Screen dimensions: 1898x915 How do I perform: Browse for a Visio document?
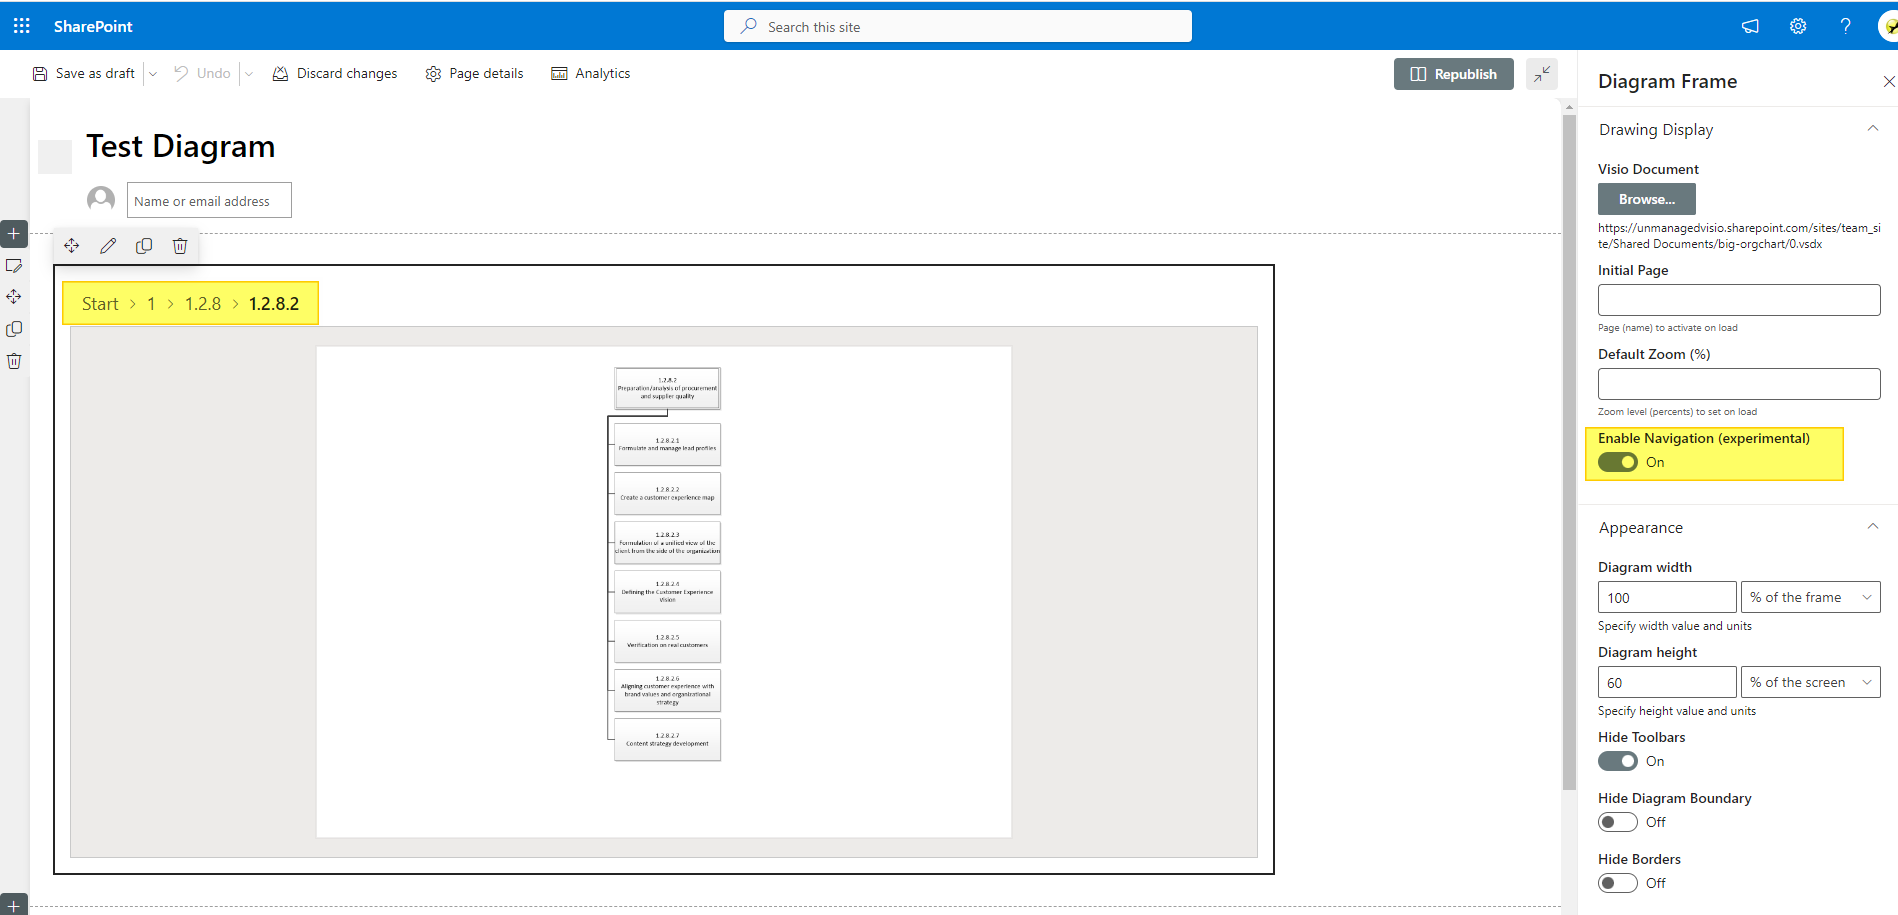[1646, 199]
